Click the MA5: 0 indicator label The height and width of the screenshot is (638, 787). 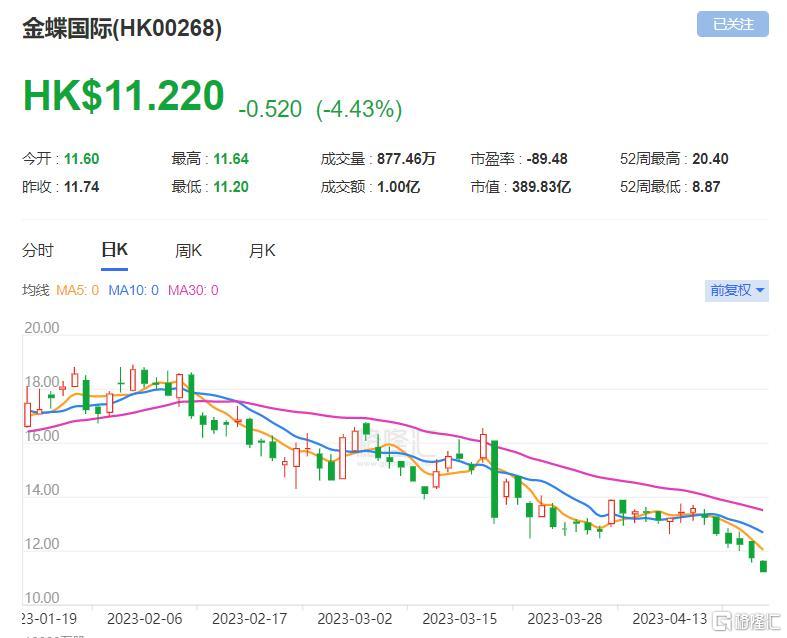click(77, 290)
